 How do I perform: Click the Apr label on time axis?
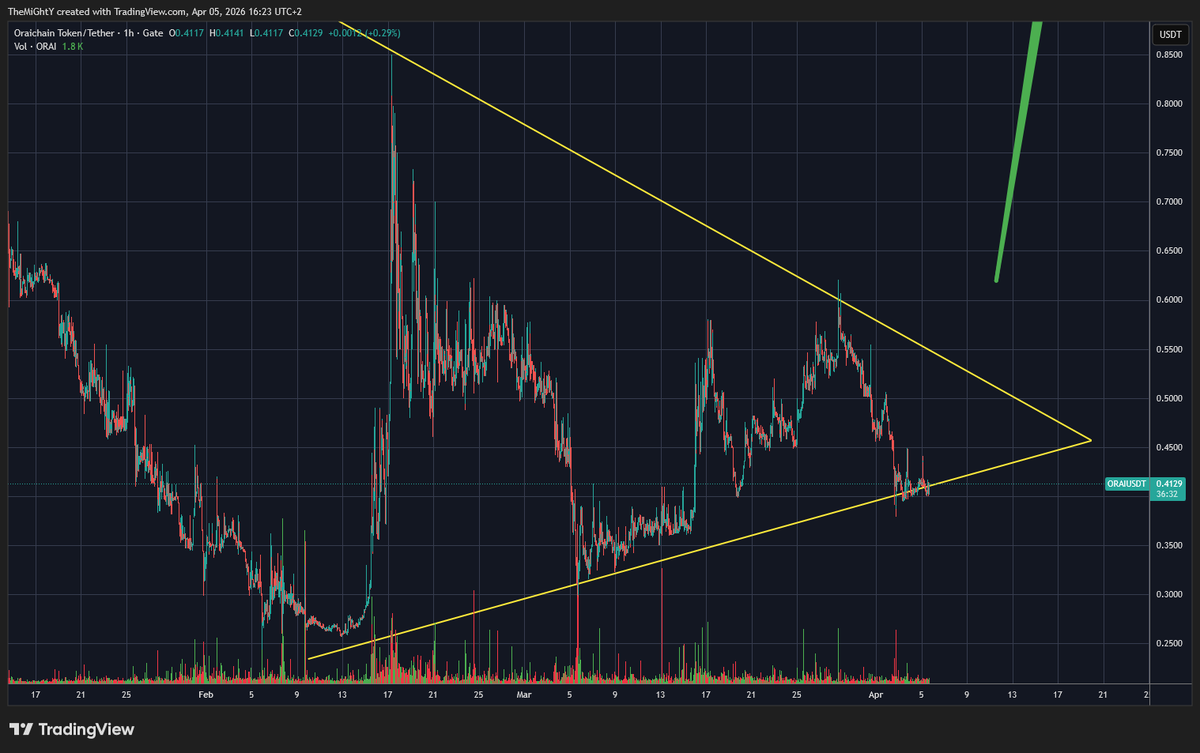(875, 693)
